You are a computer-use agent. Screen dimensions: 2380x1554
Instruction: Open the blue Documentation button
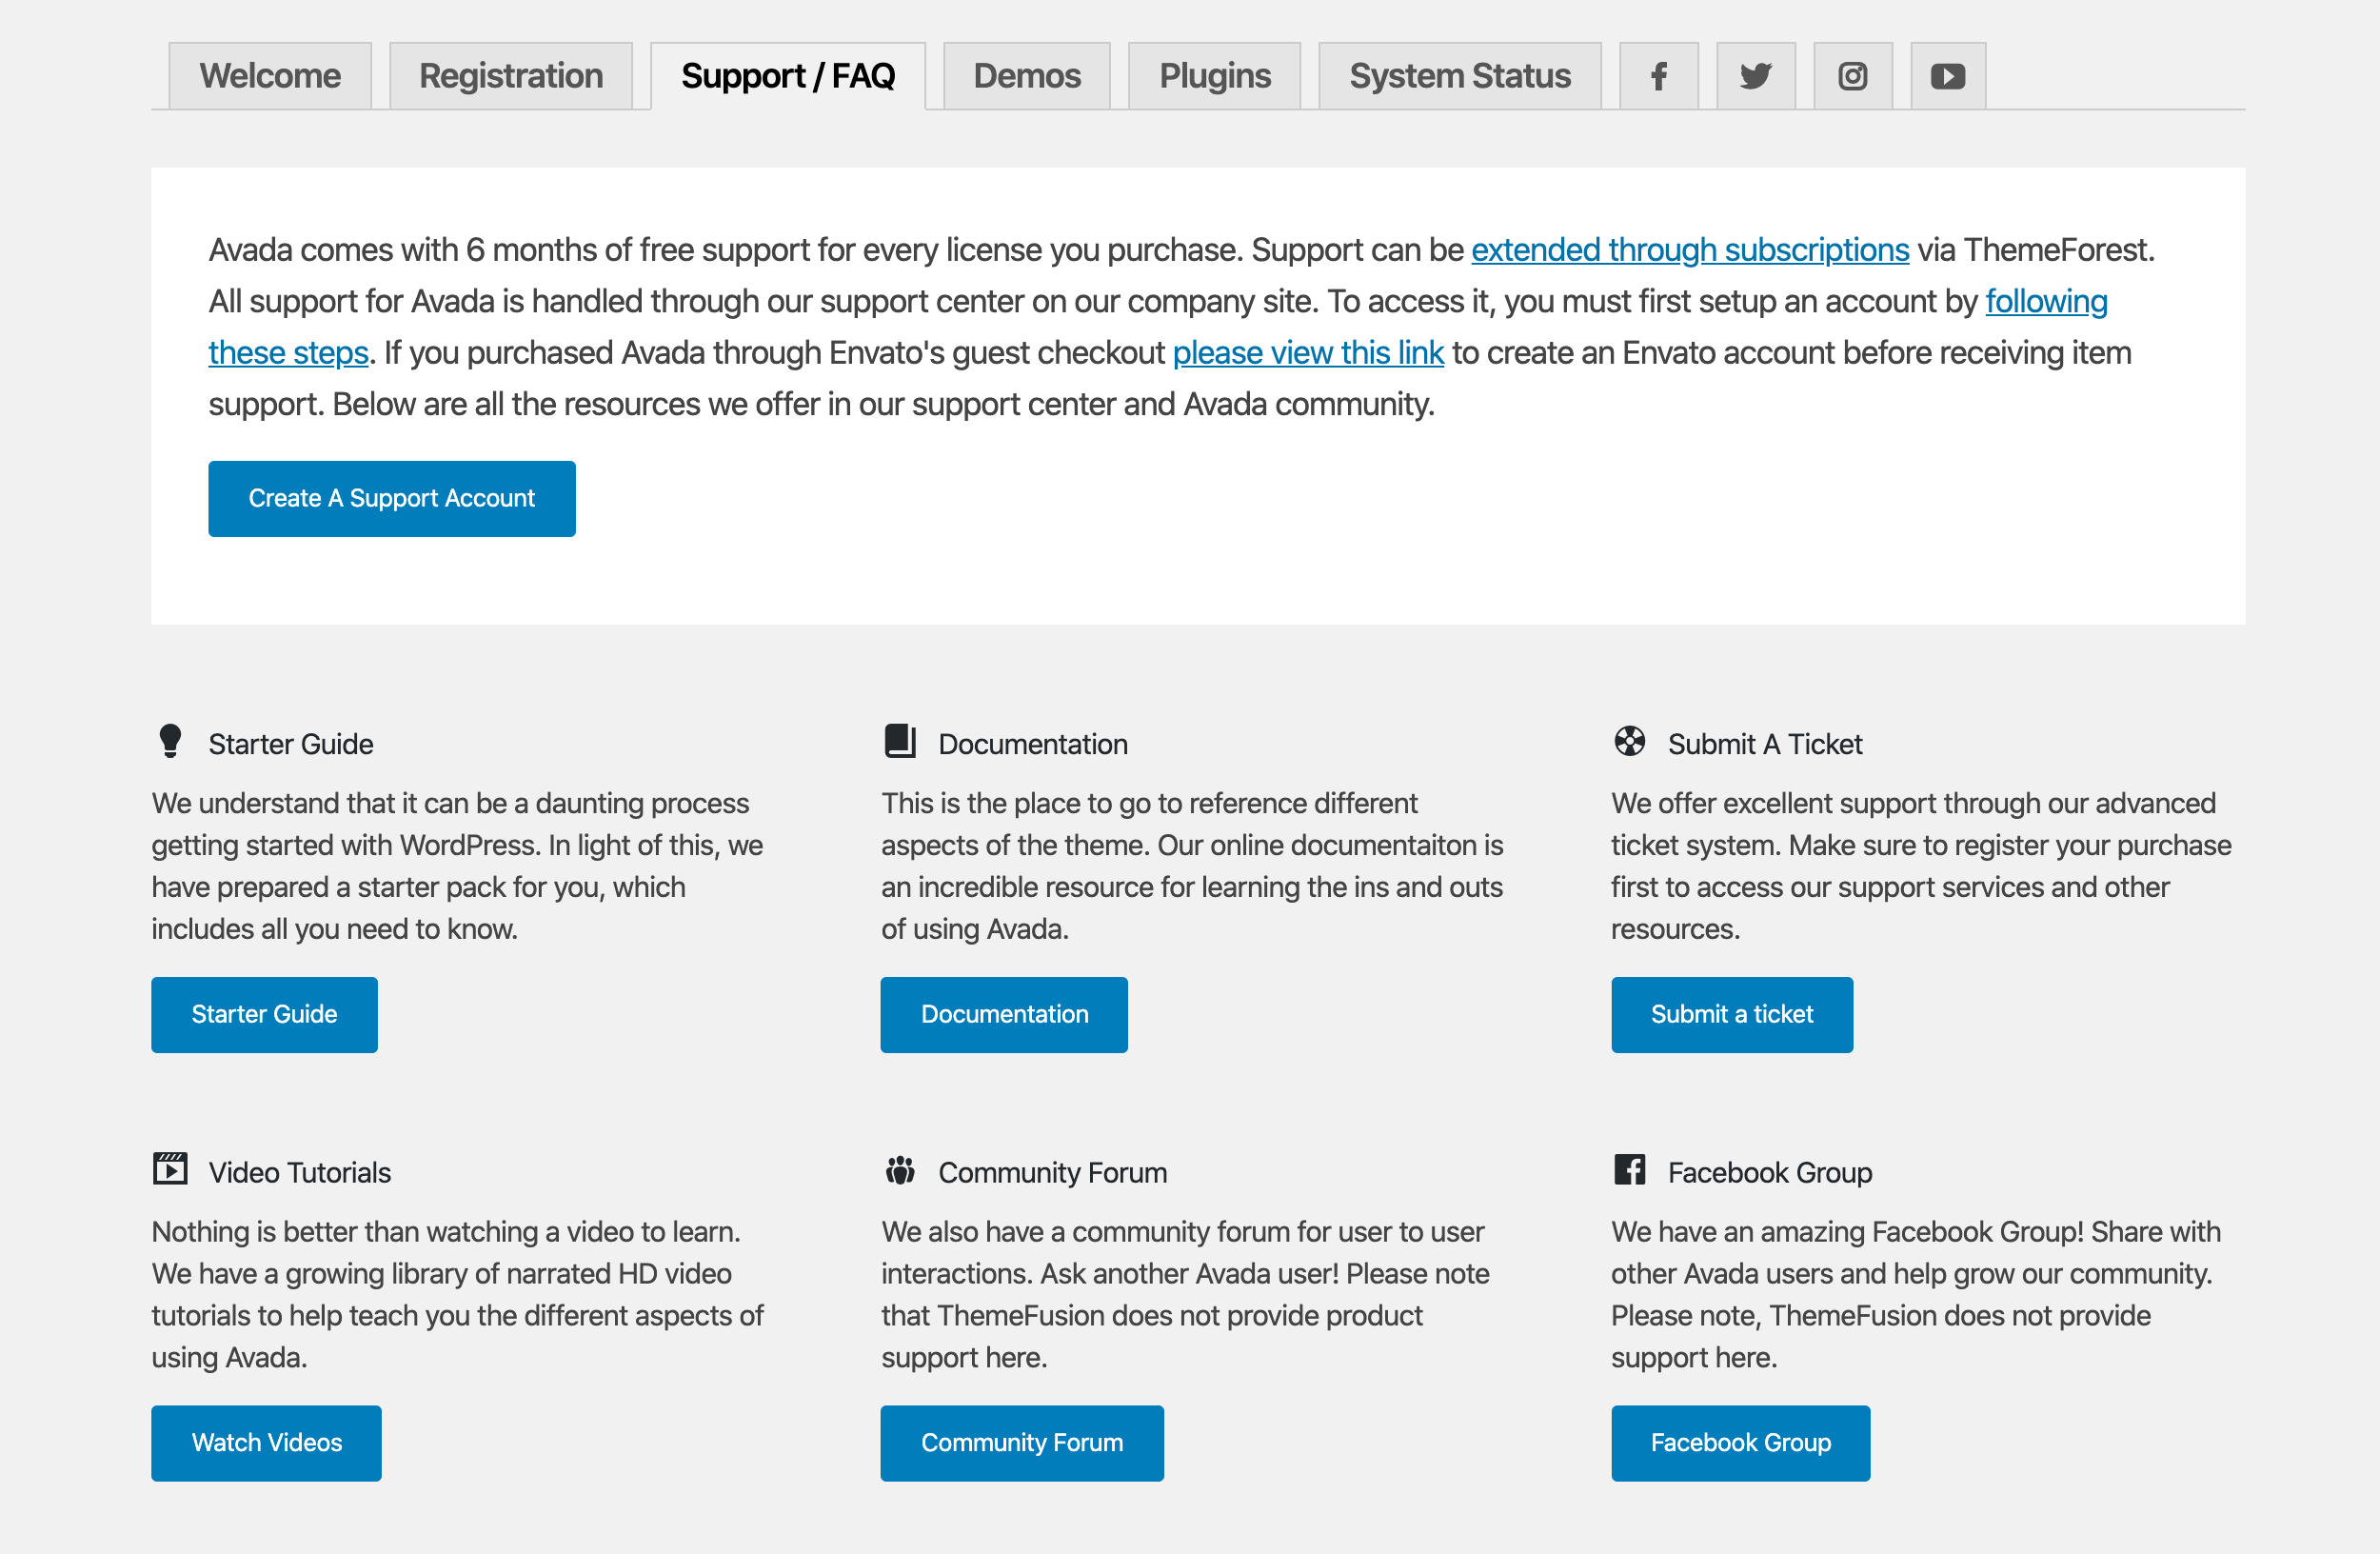tap(1004, 1015)
